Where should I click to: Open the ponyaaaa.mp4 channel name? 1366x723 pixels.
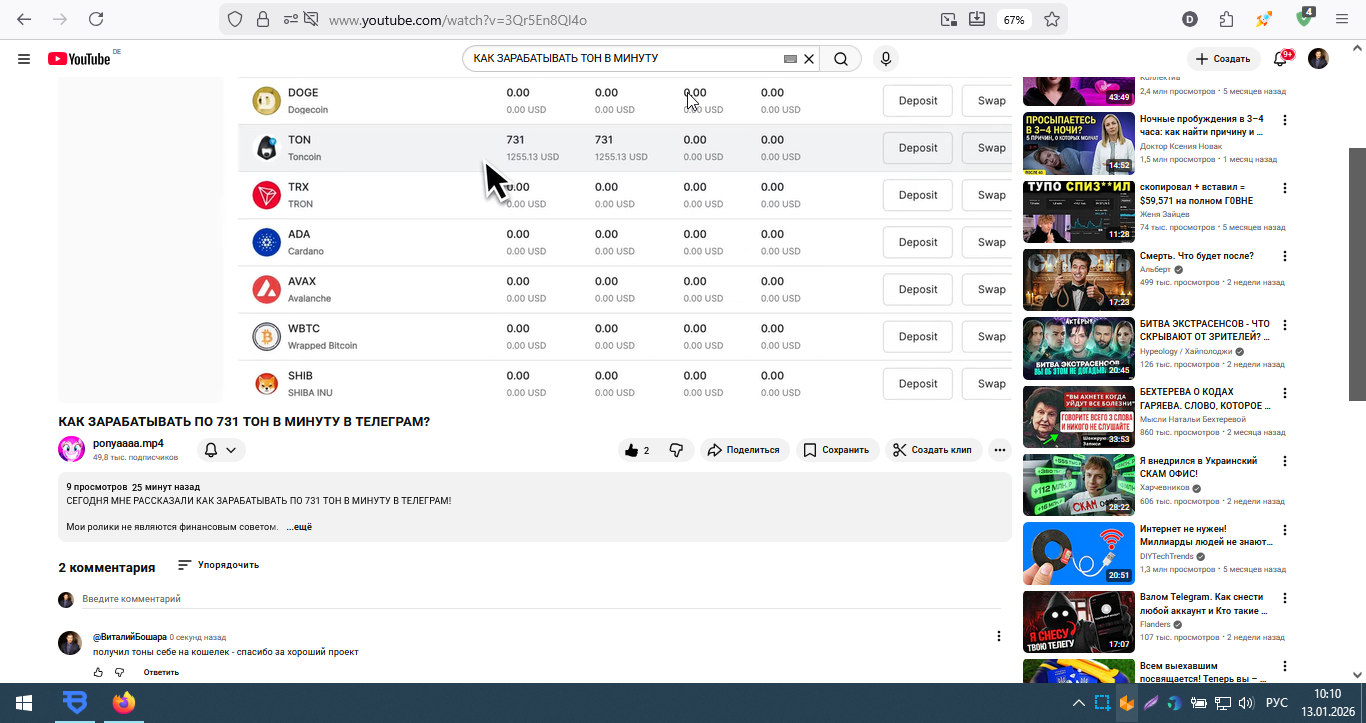[128, 443]
